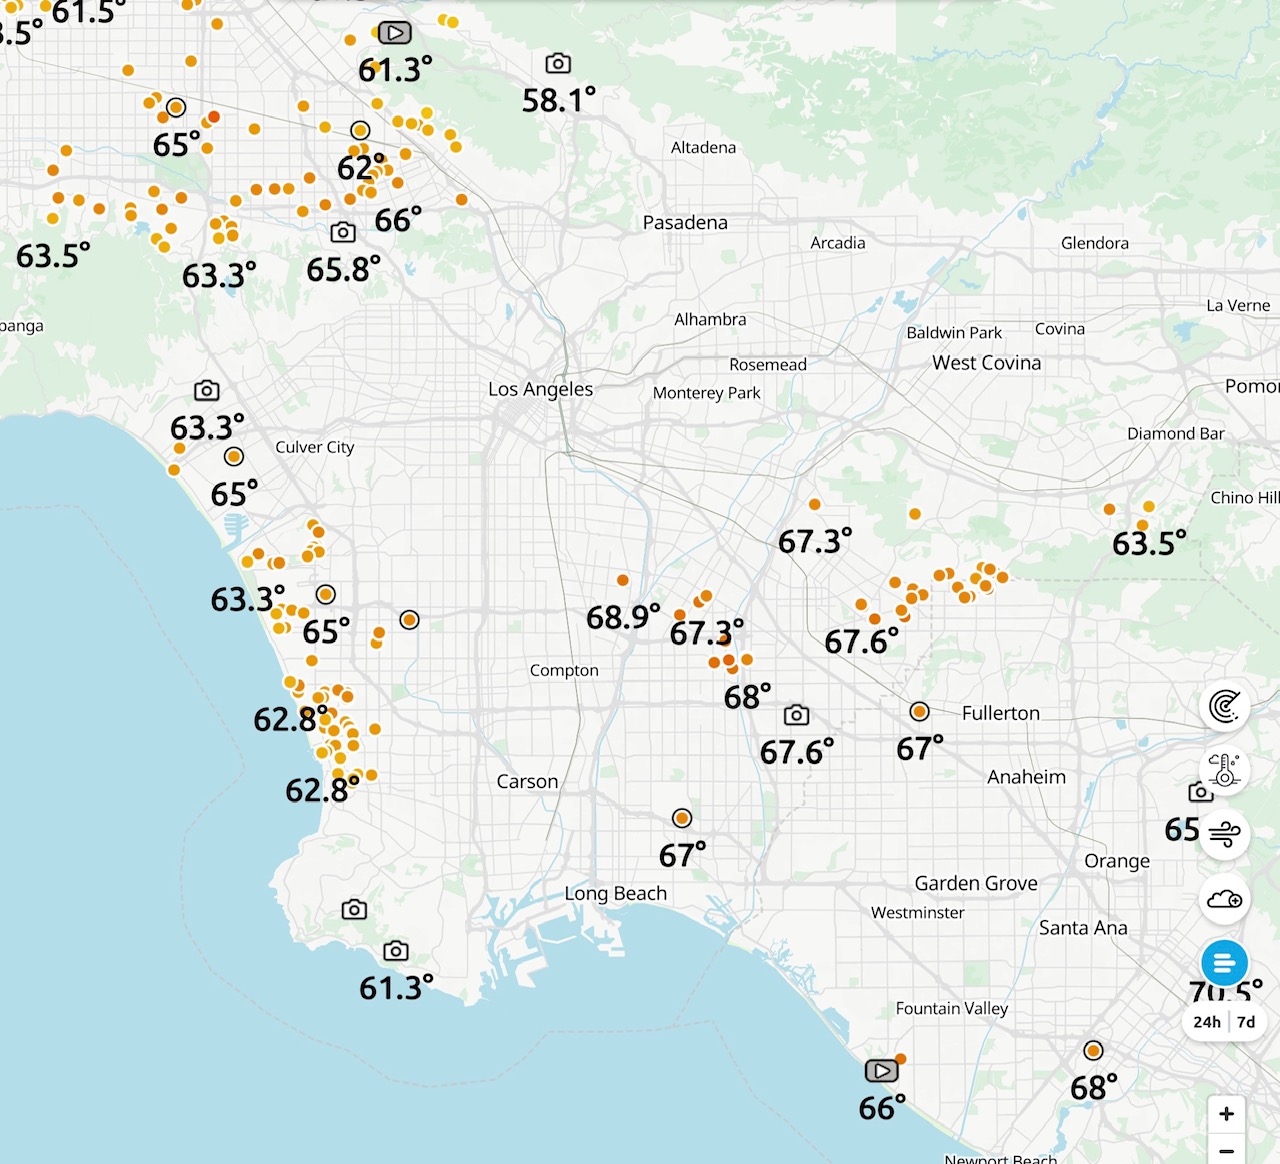Click the Los Angeles city label

coord(540,389)
